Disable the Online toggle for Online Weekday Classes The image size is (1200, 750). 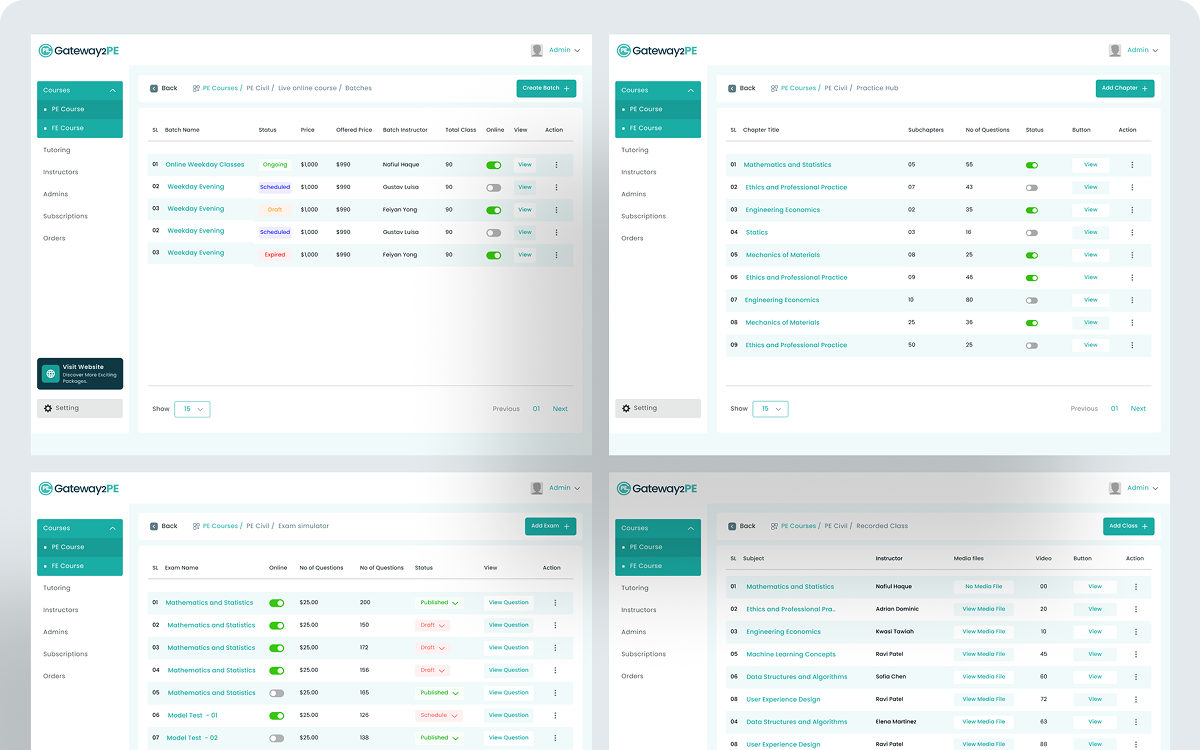pyautogui.click(x=493, y=164)
